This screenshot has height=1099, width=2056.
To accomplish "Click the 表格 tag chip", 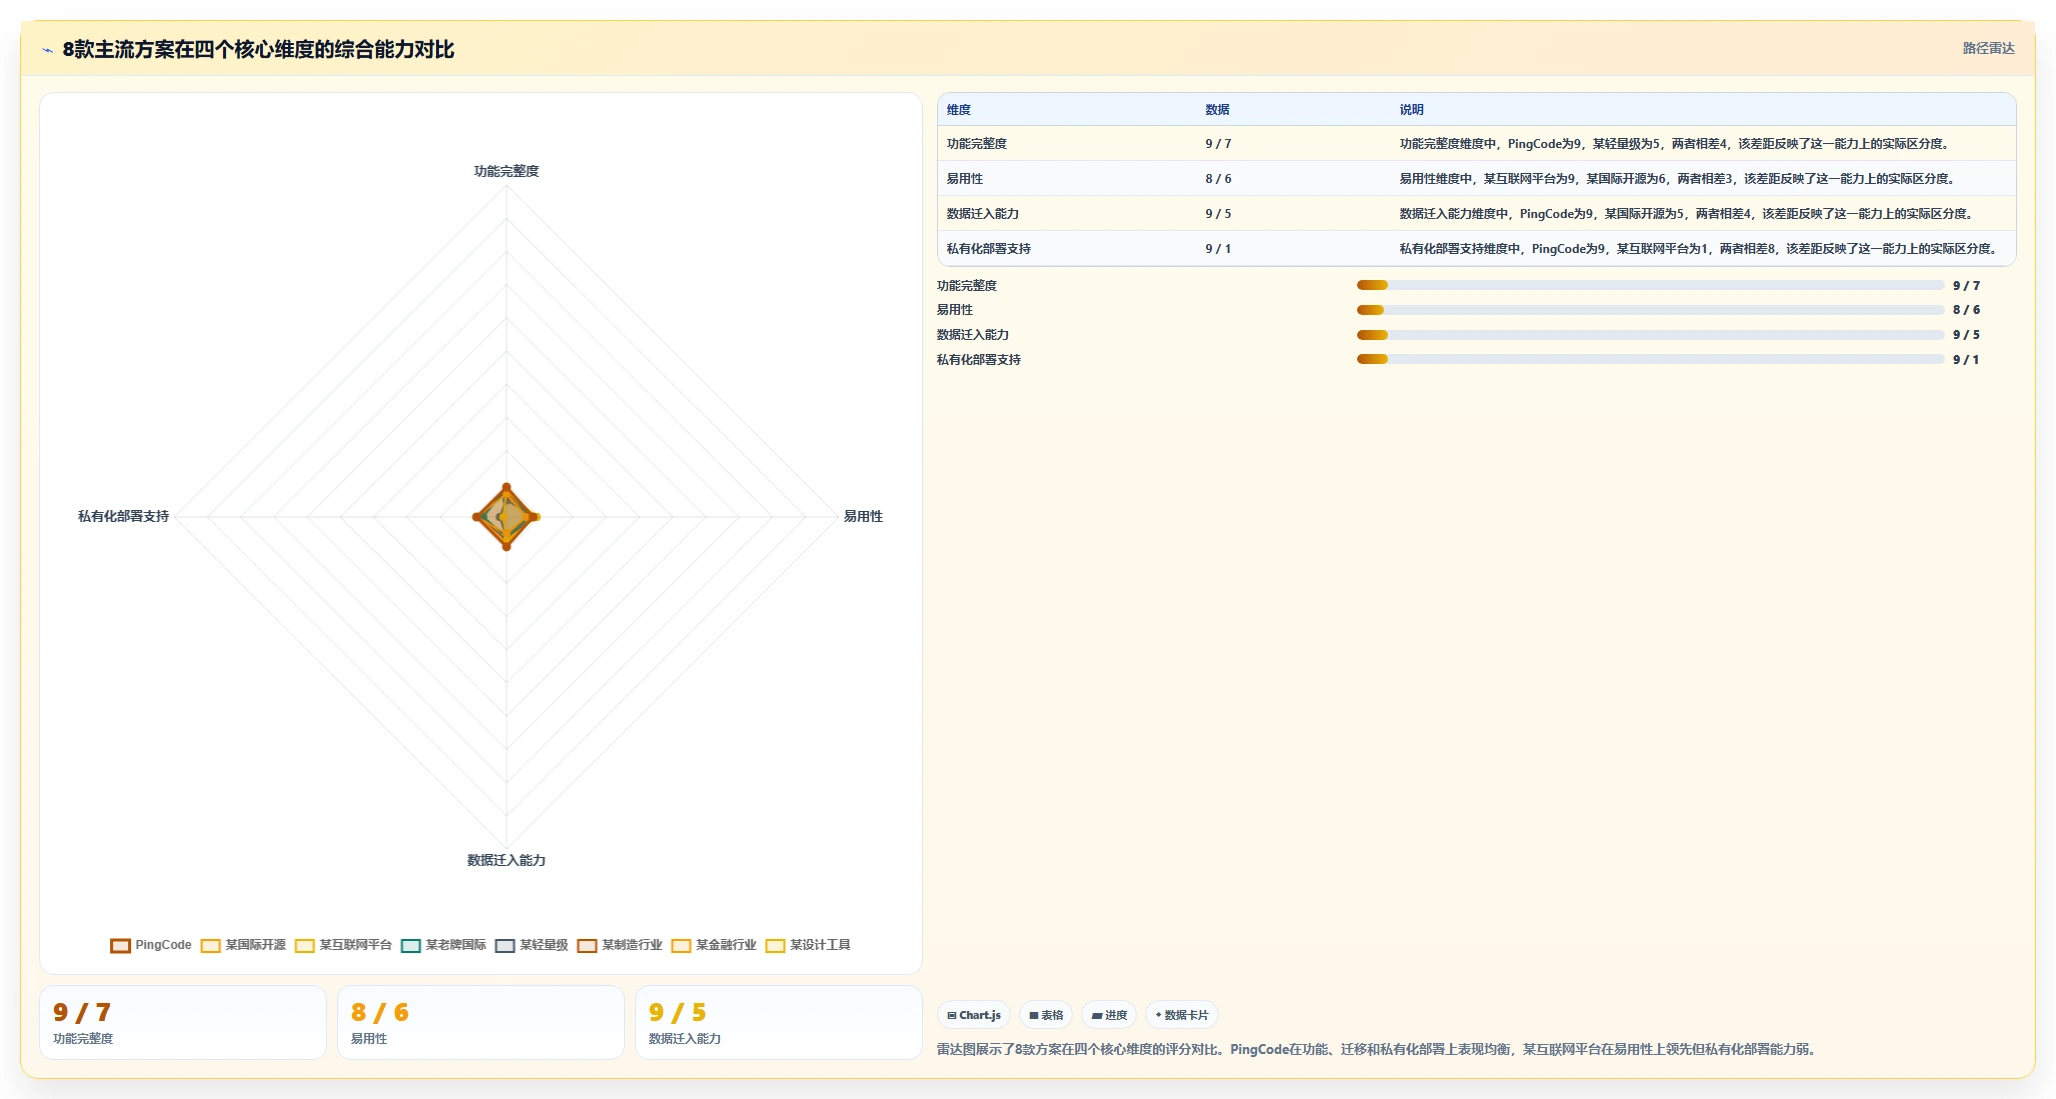I will click(x=1046, y=1015).
